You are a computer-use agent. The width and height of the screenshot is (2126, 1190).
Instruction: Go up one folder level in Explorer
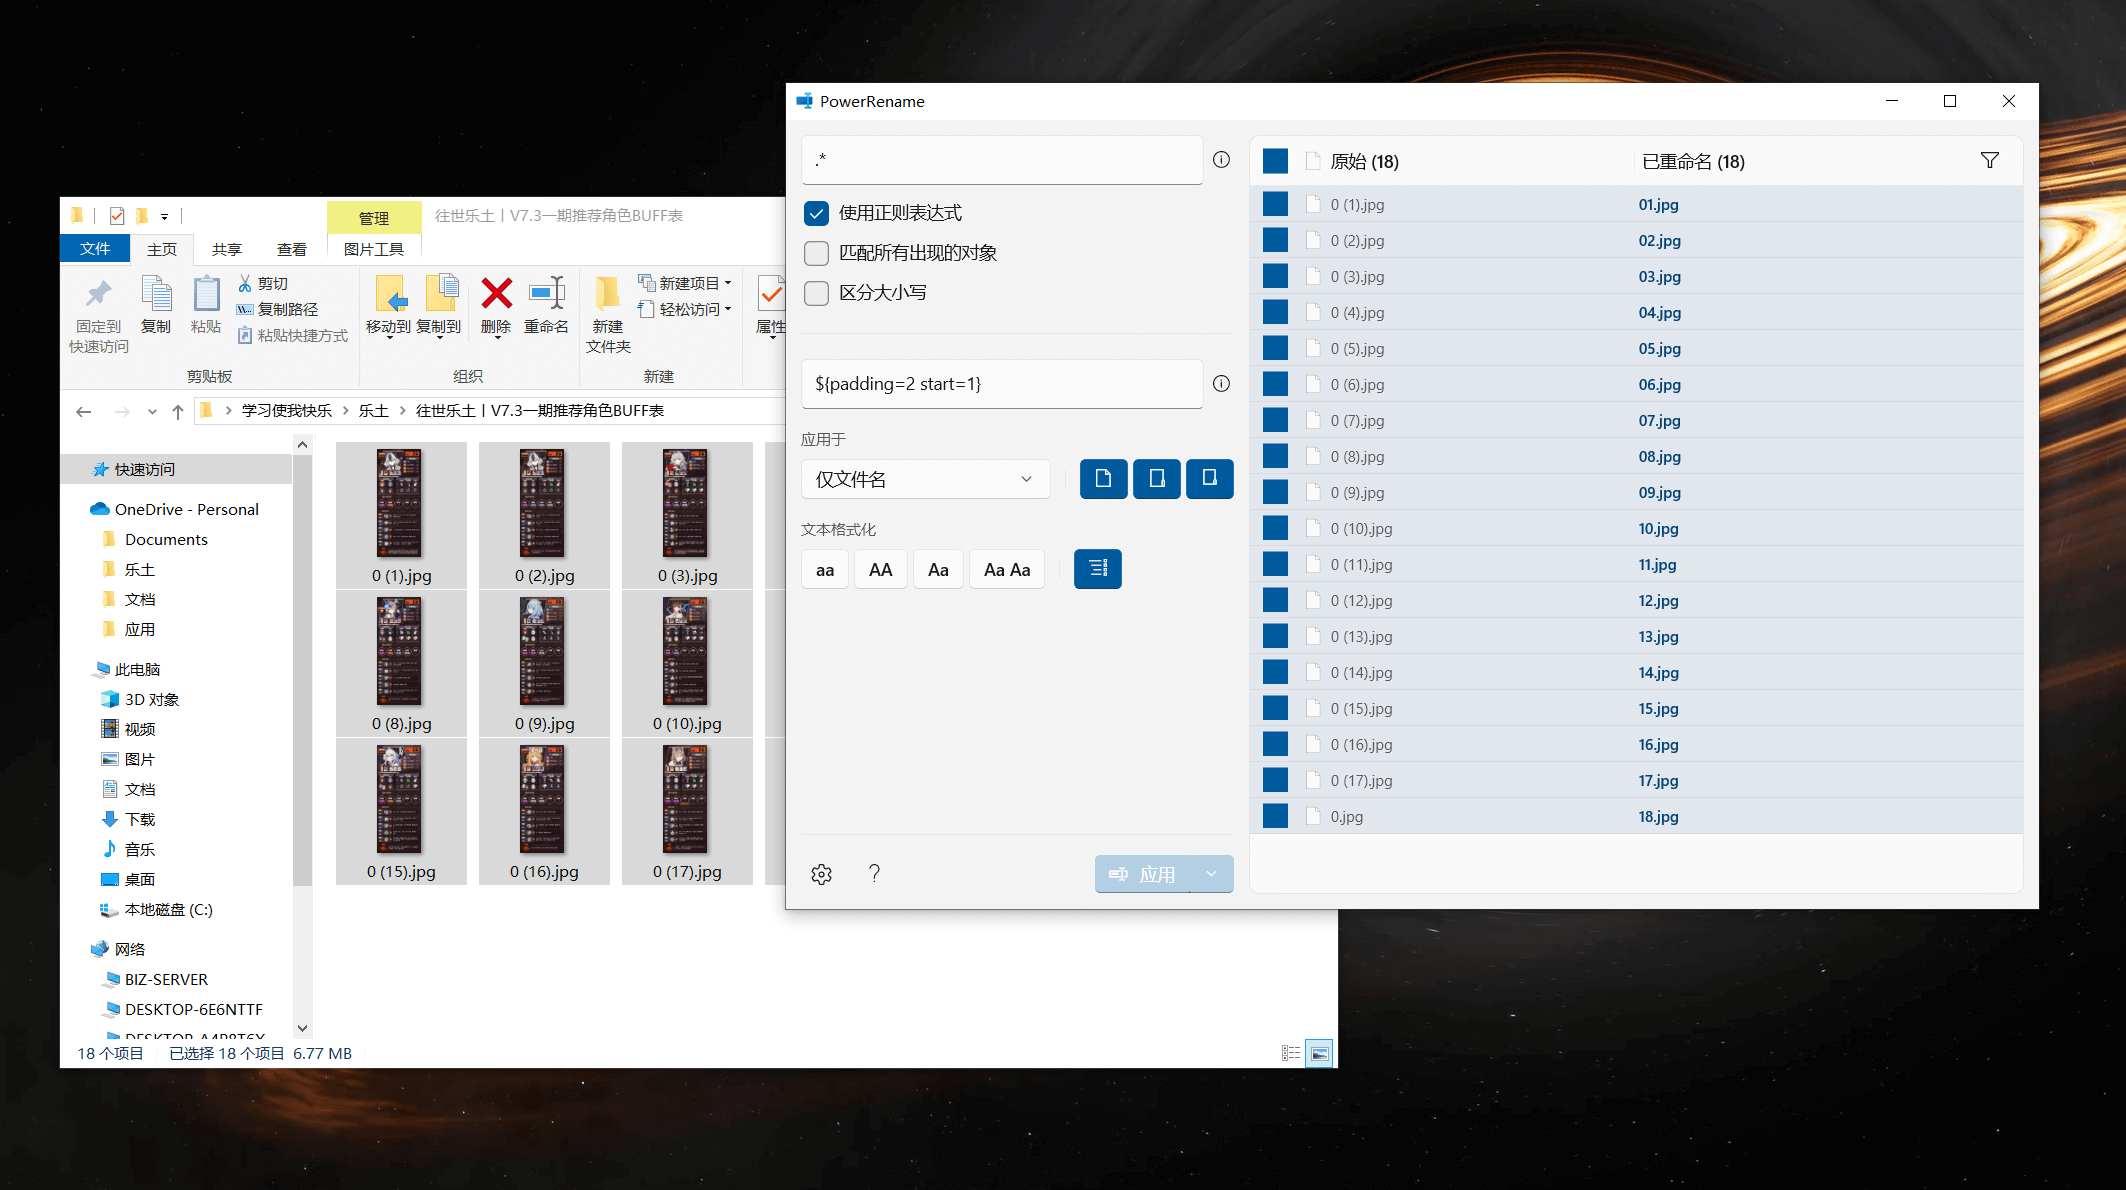pyautogui.click(x=178, y=411)
